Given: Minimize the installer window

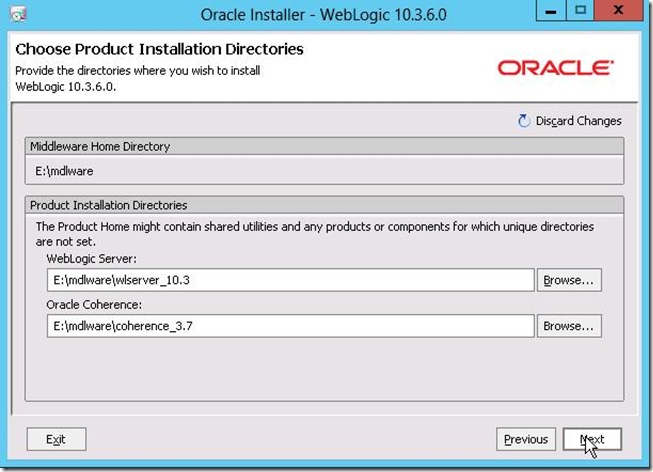Looking at the screenshot, I should point(551,10).
